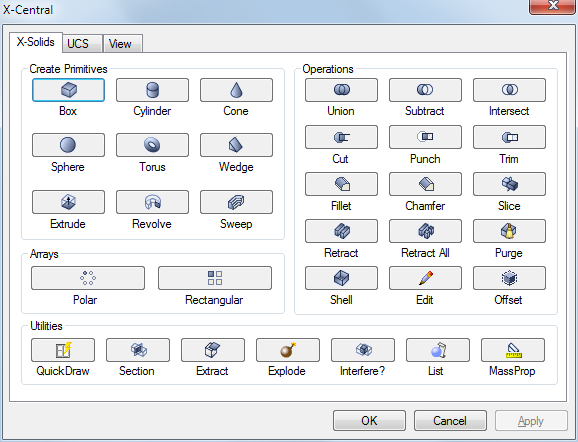Switch to the UCS tab
This screenshot has height=442, width=578.
(83, 43)
